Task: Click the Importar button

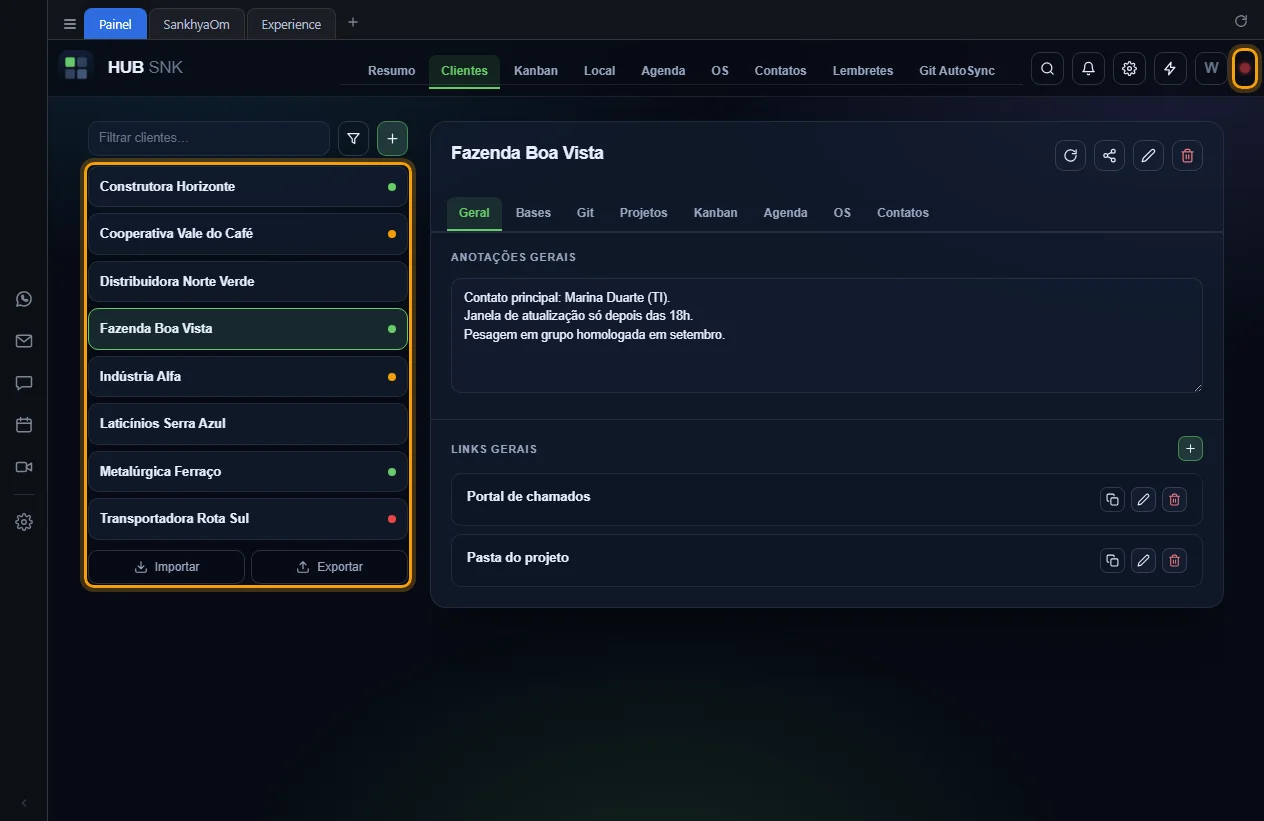Action: [x=166, y=567]
